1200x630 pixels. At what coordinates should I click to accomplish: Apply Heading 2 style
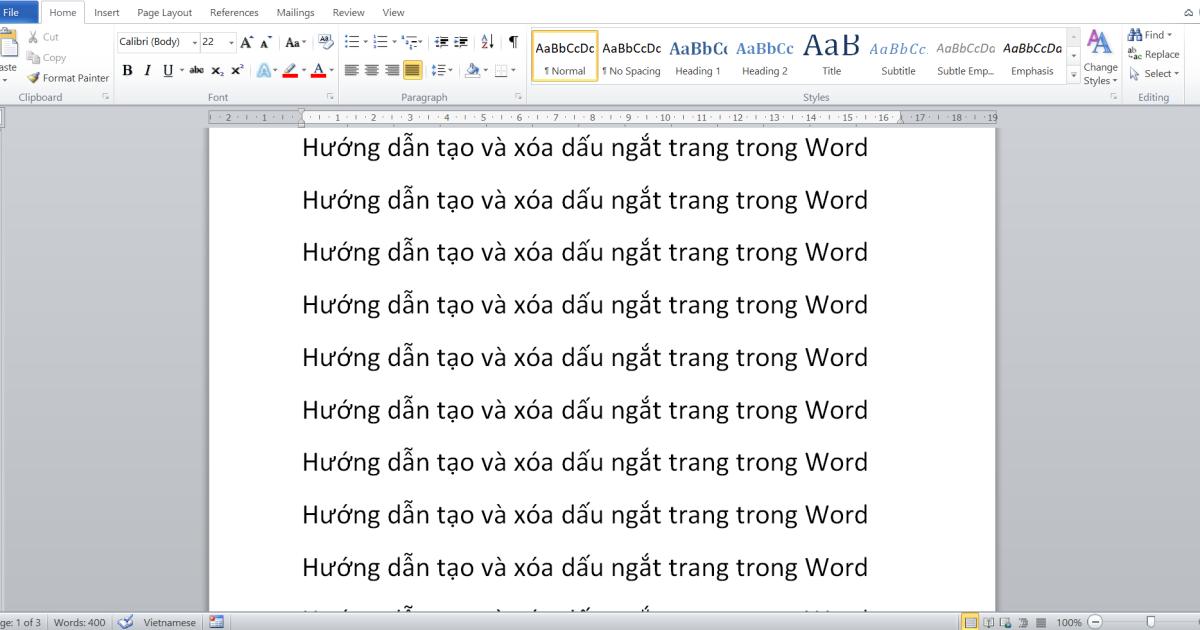coord(764,57)
